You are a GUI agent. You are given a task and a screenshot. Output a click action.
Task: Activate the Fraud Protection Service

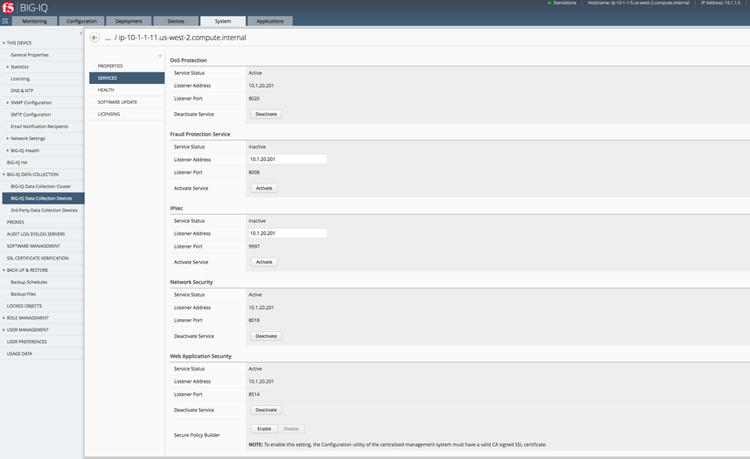264,188
